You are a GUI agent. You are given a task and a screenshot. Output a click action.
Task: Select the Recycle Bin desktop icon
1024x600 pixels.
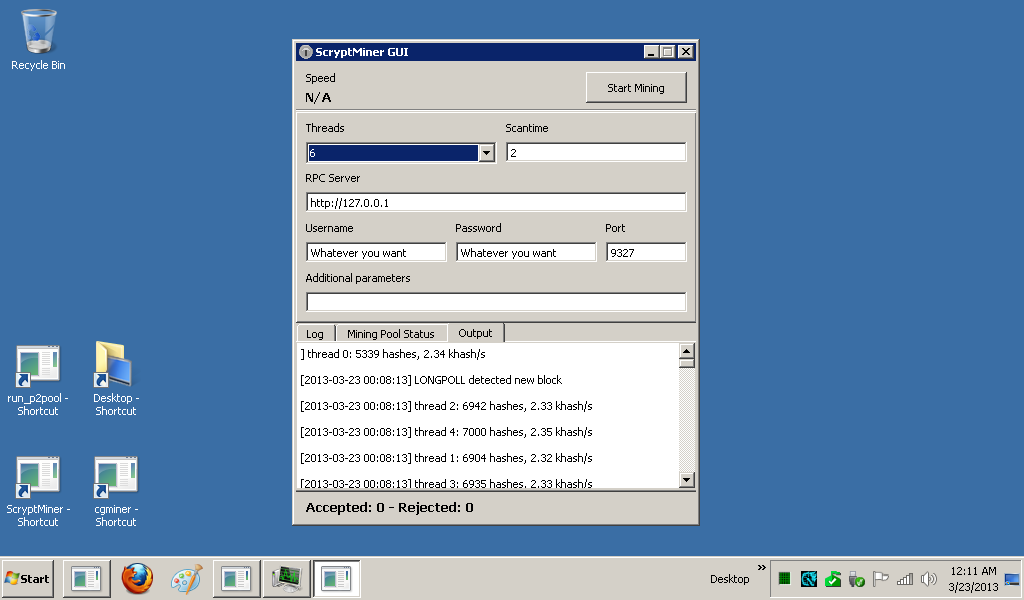pos(38,39)
